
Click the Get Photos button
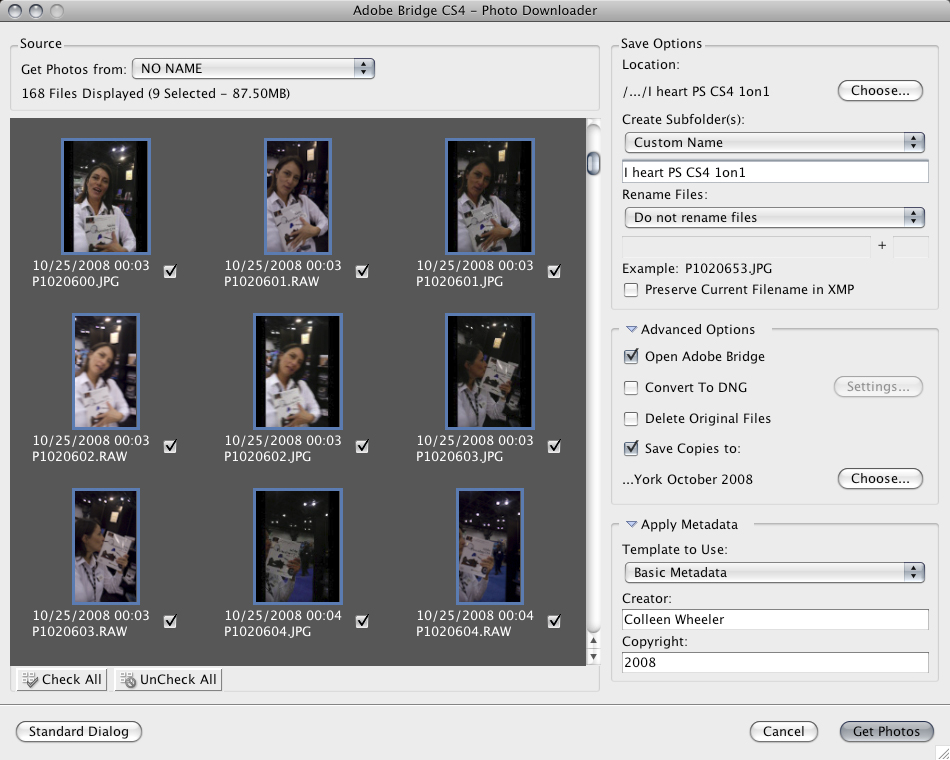point(887,732)
